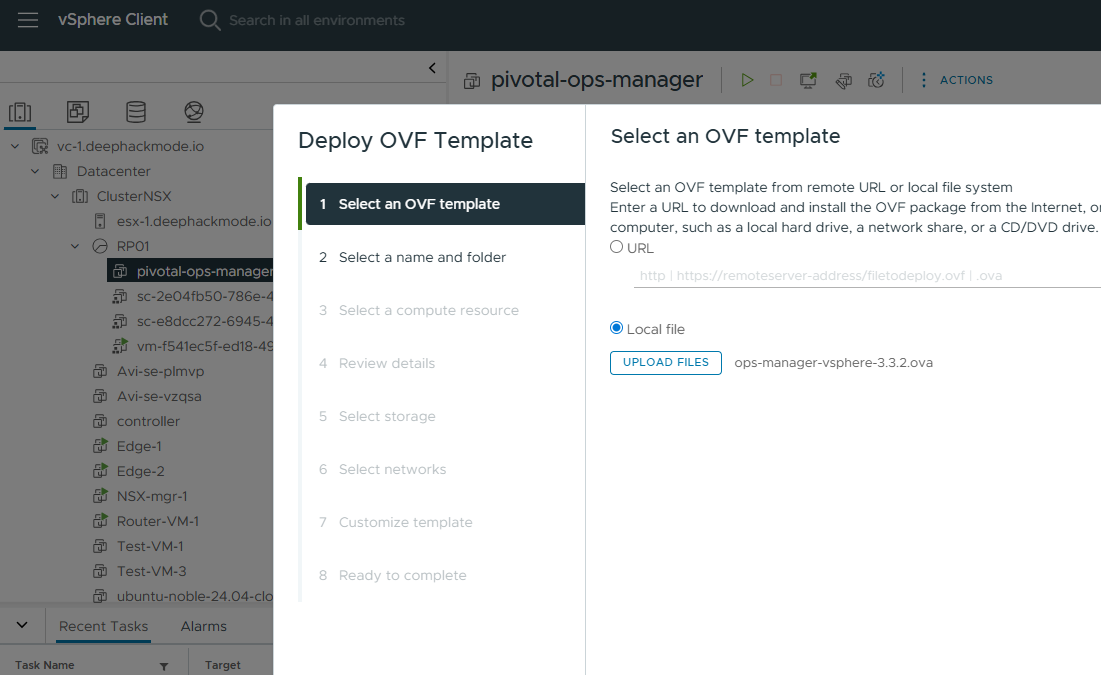Collapse the bottom Recent Tasks panel chevron

[x=22, y=624]
